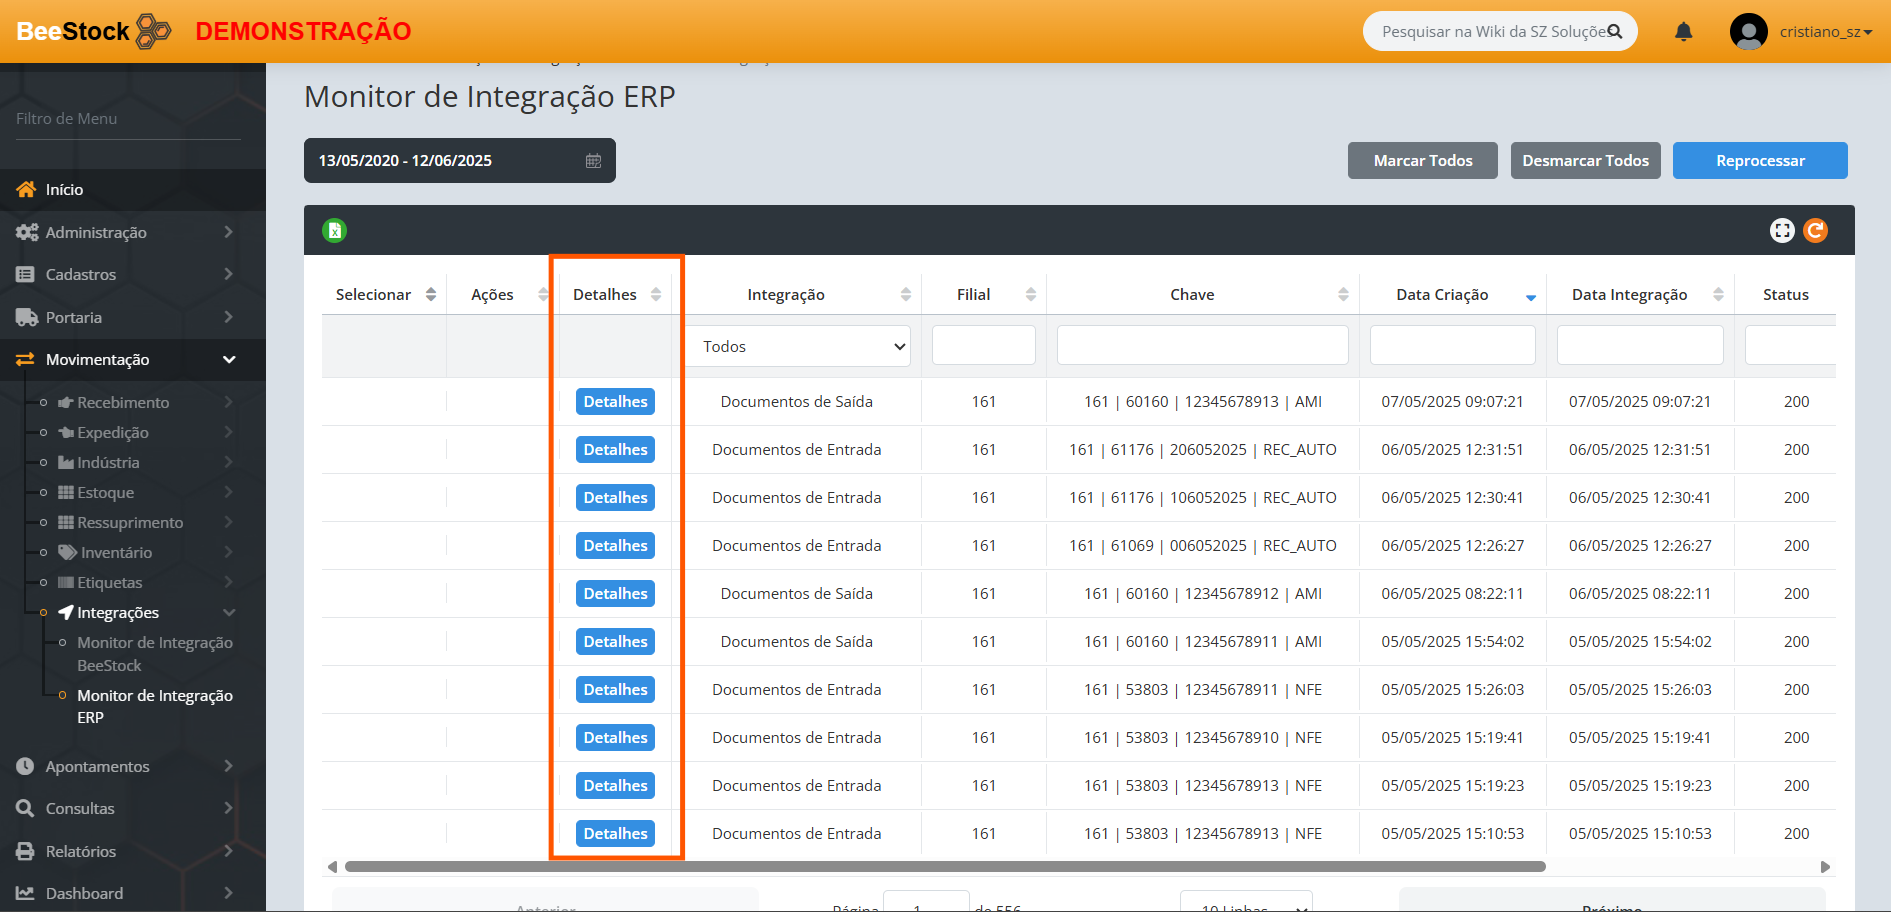Click the Reprocessar button

coord(1759,161)
